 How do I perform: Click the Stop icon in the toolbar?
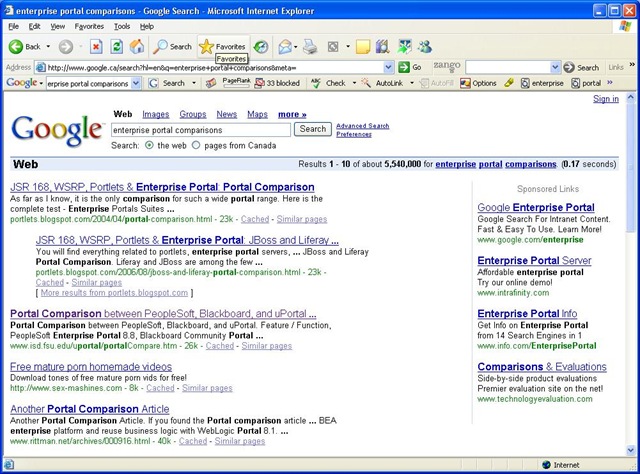[x=96, y=47]
